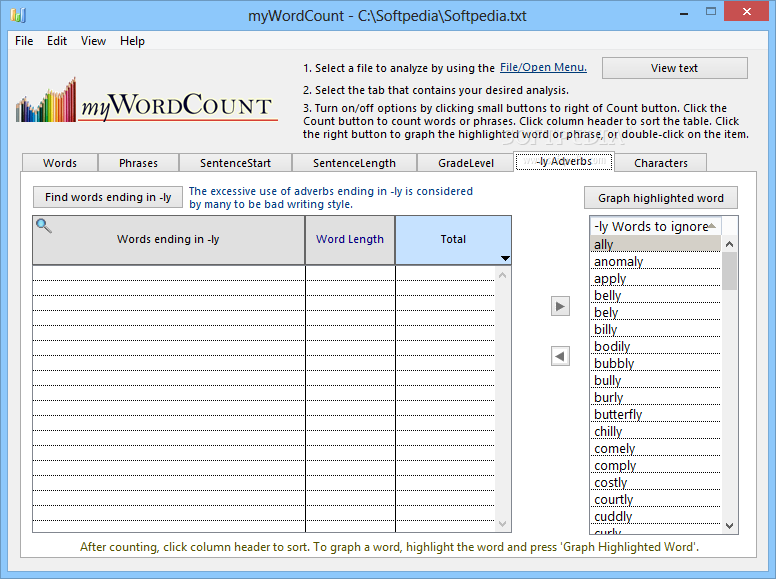
Task: Select 'bely' in the ignore list
Action: 655,312
